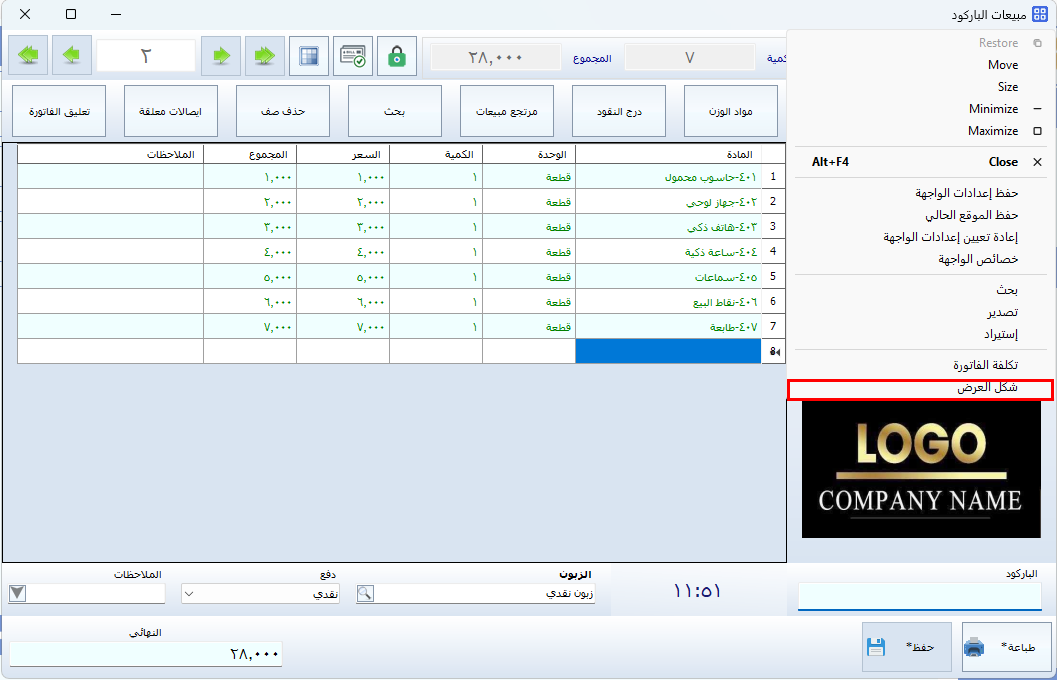Go to the first invoice with double-left arrow
This screenshot has width=1057, height=680.
(x=28, y=55)
